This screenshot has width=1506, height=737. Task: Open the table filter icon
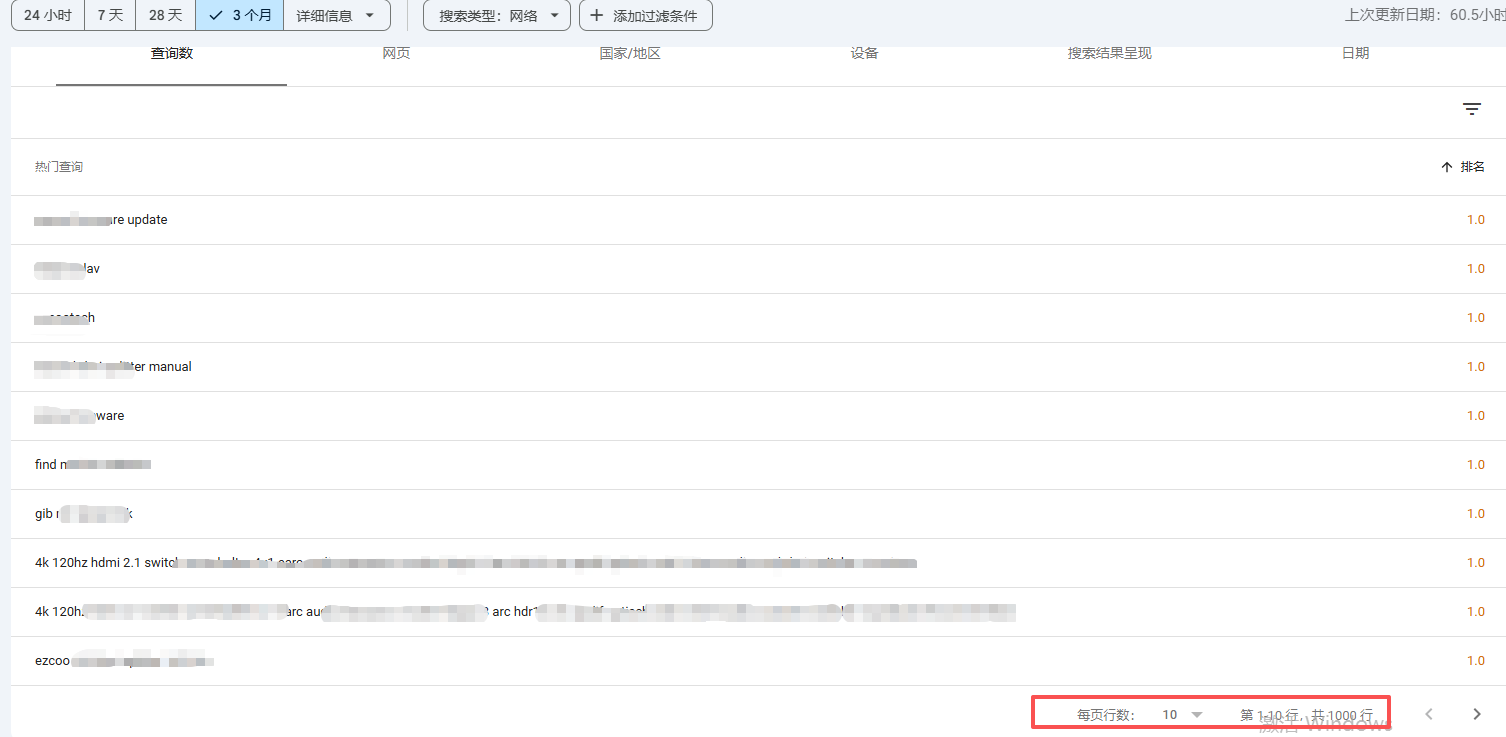pyautogui.click(x=1471, y=110)
